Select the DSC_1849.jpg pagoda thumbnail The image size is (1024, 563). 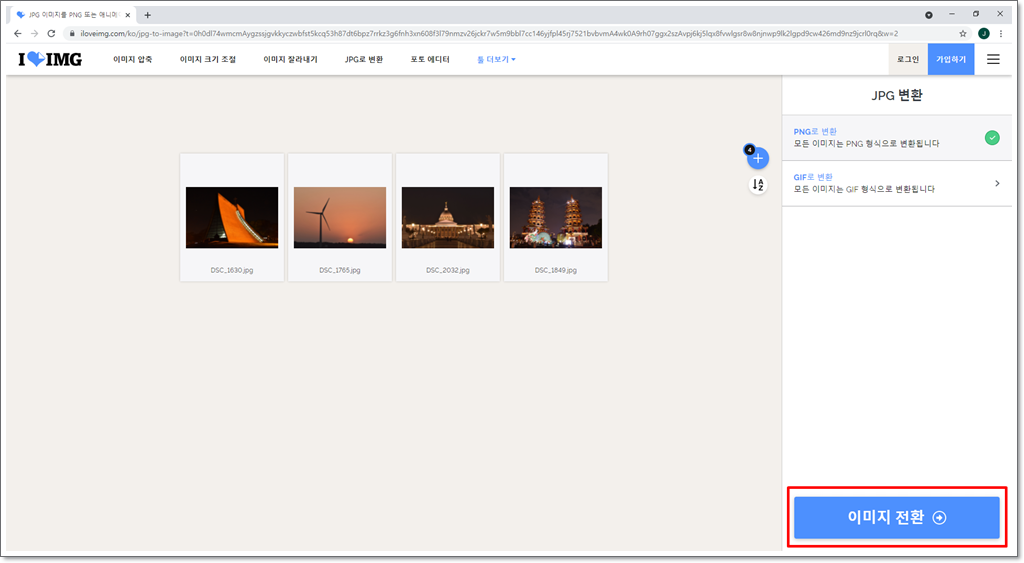[x=556, y=217]
